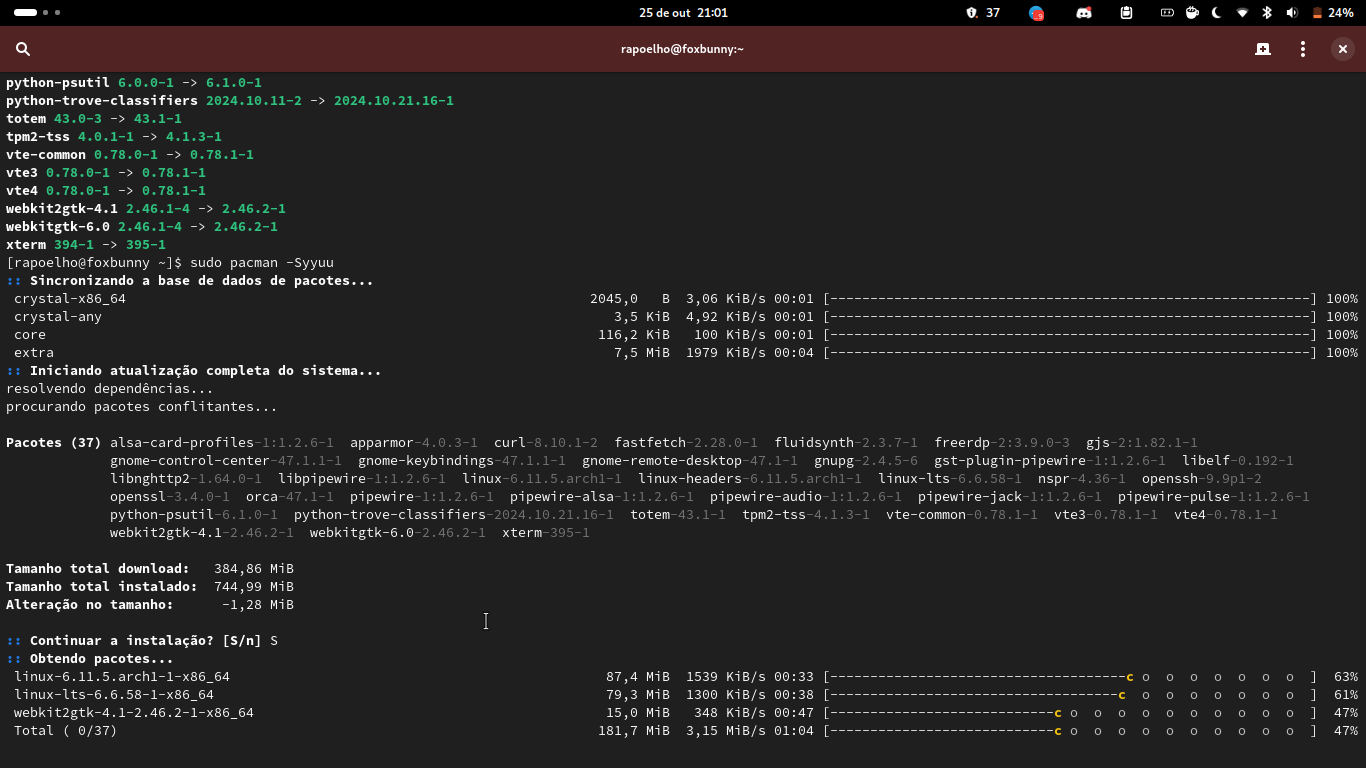This screenshot has width=1366, height=768.
Task: Toggle the Caffeine coffee cup indicator
Action: coord(1192,13)
